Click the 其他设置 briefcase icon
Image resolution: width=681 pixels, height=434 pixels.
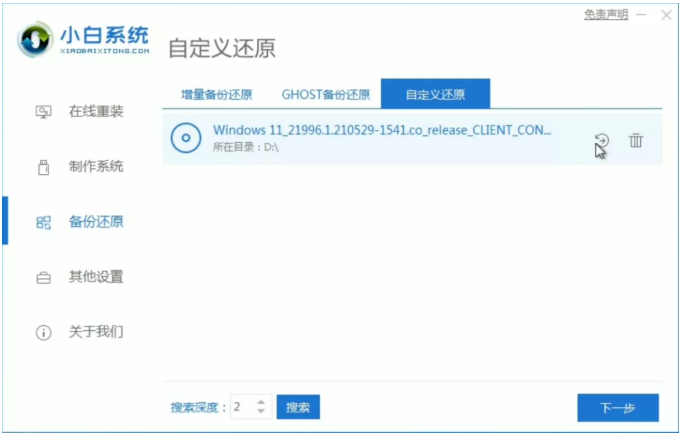(x=43, y=277)
